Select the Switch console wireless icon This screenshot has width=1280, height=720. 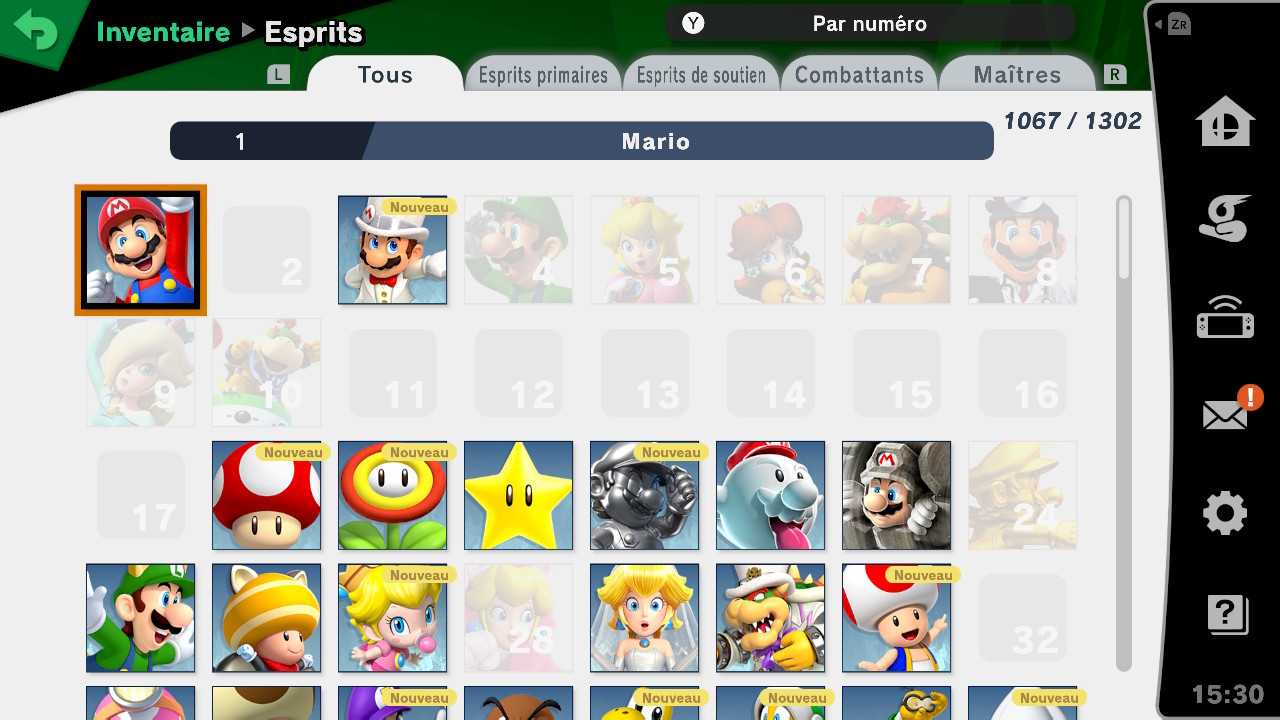pos(1225,317)
